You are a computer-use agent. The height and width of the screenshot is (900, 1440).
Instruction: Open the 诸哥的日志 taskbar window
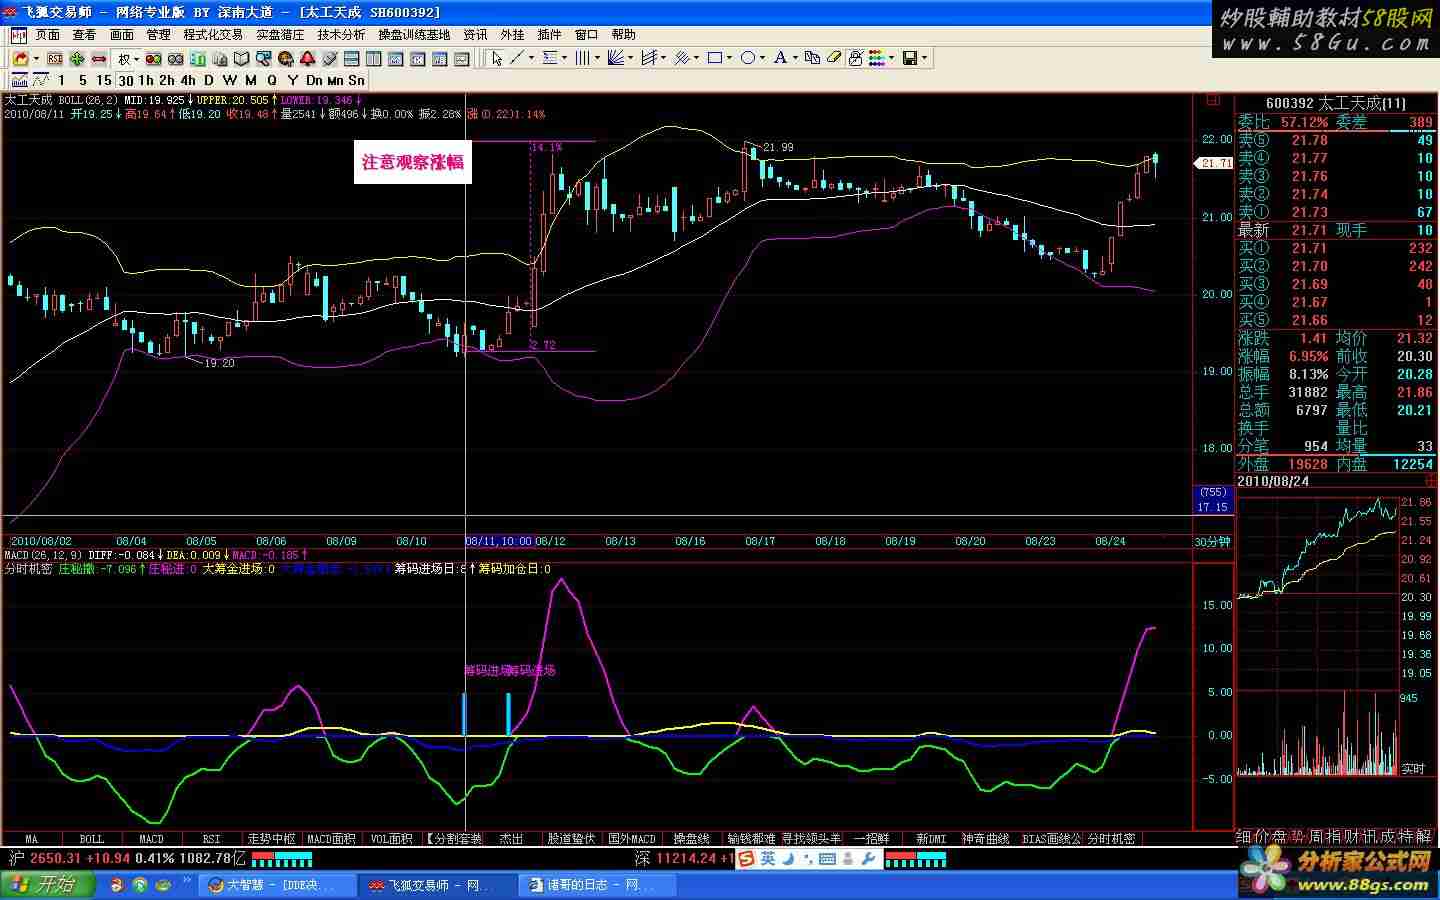pos(598,885)
